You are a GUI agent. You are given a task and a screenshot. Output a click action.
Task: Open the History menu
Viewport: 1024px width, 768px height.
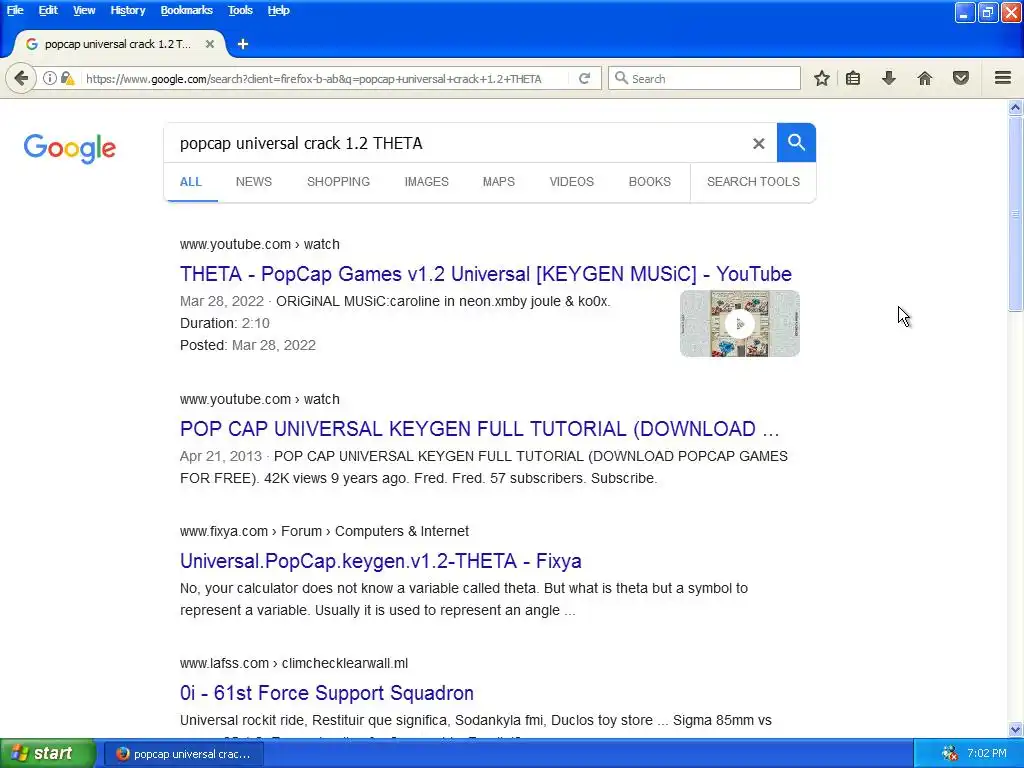[127, 10]
